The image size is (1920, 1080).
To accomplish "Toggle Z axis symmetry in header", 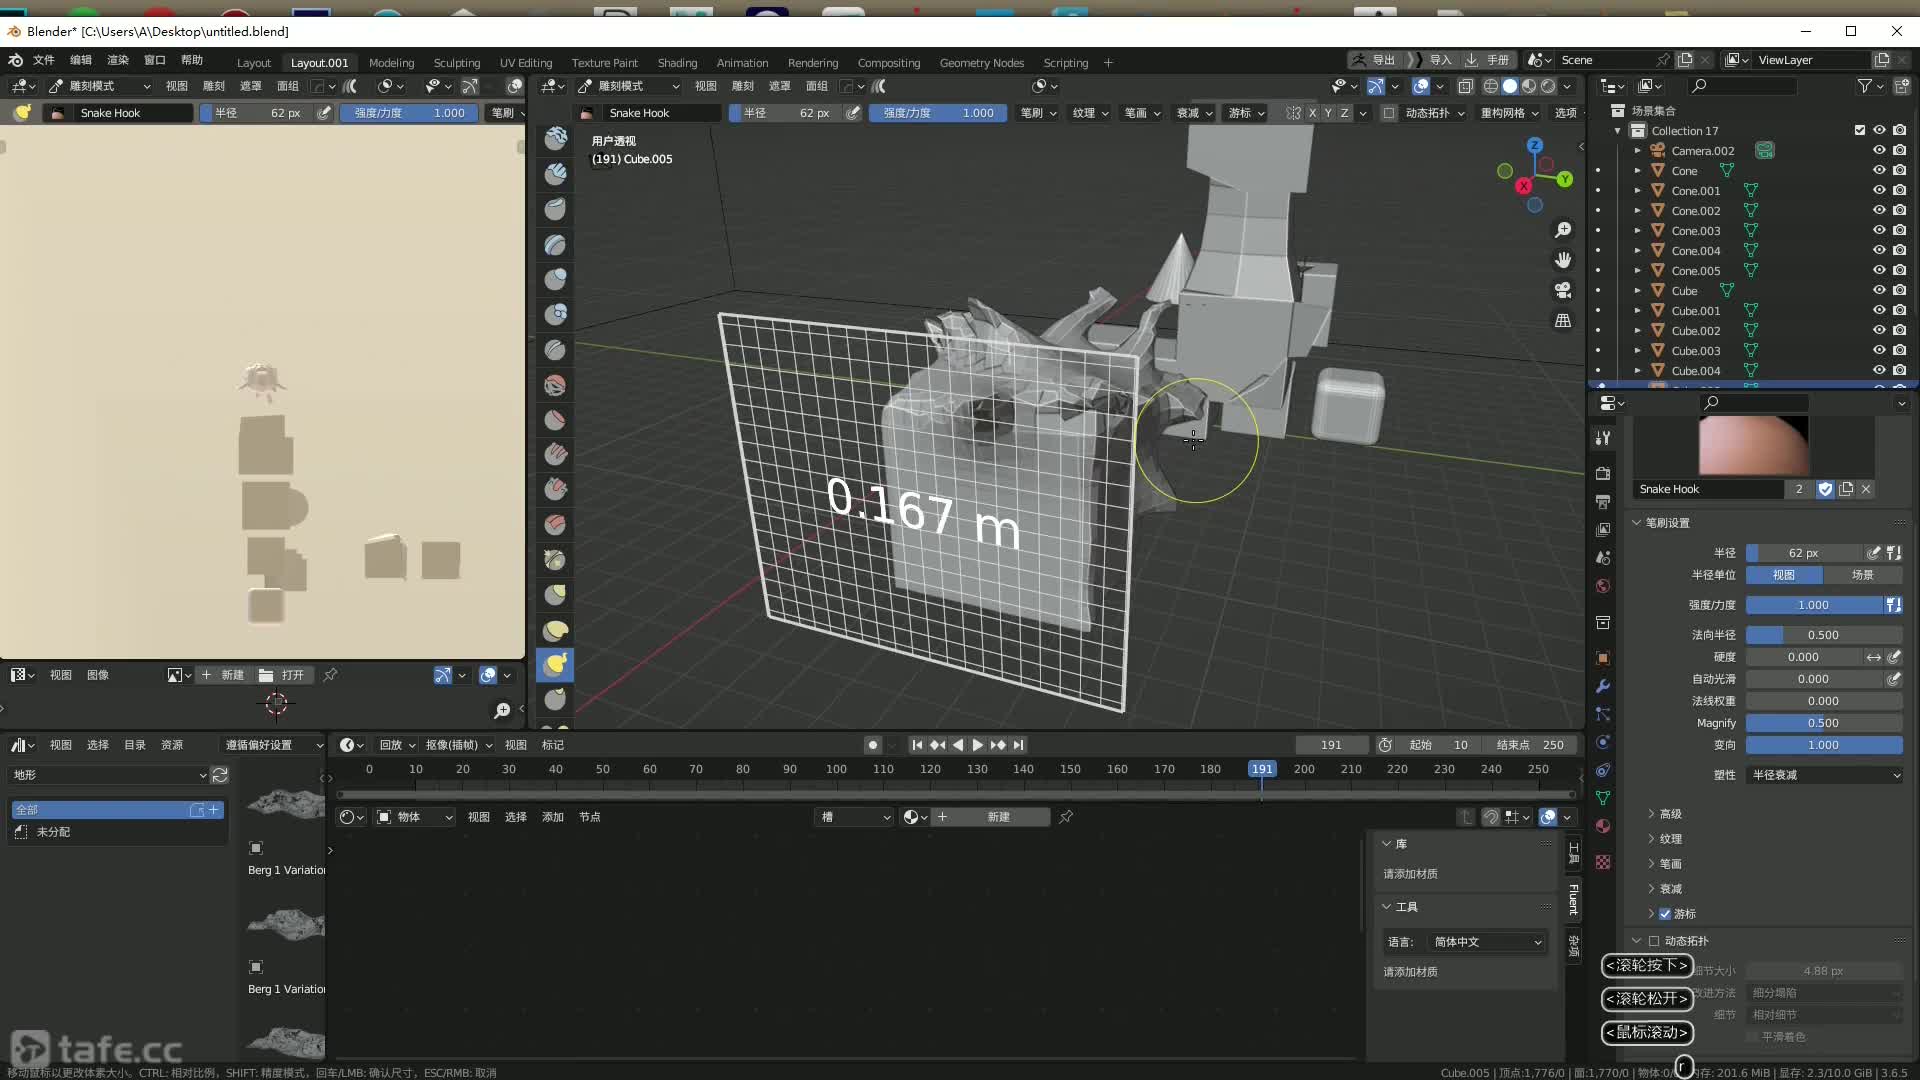I will [x=1344, y=113].
